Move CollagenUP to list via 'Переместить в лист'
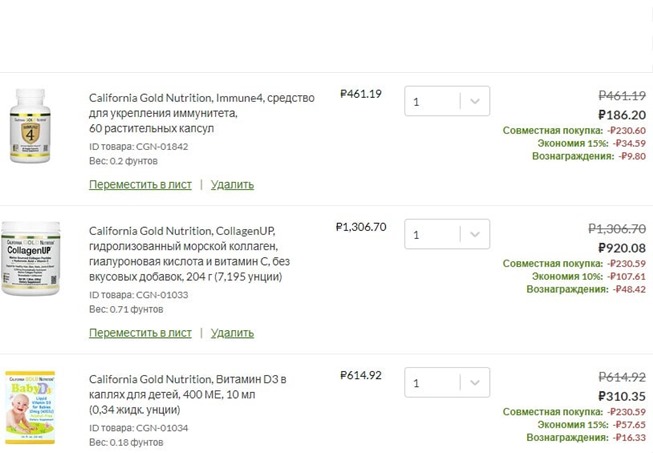Image resolution: width=653 pixels, height=453 pixels. [140, 332]
